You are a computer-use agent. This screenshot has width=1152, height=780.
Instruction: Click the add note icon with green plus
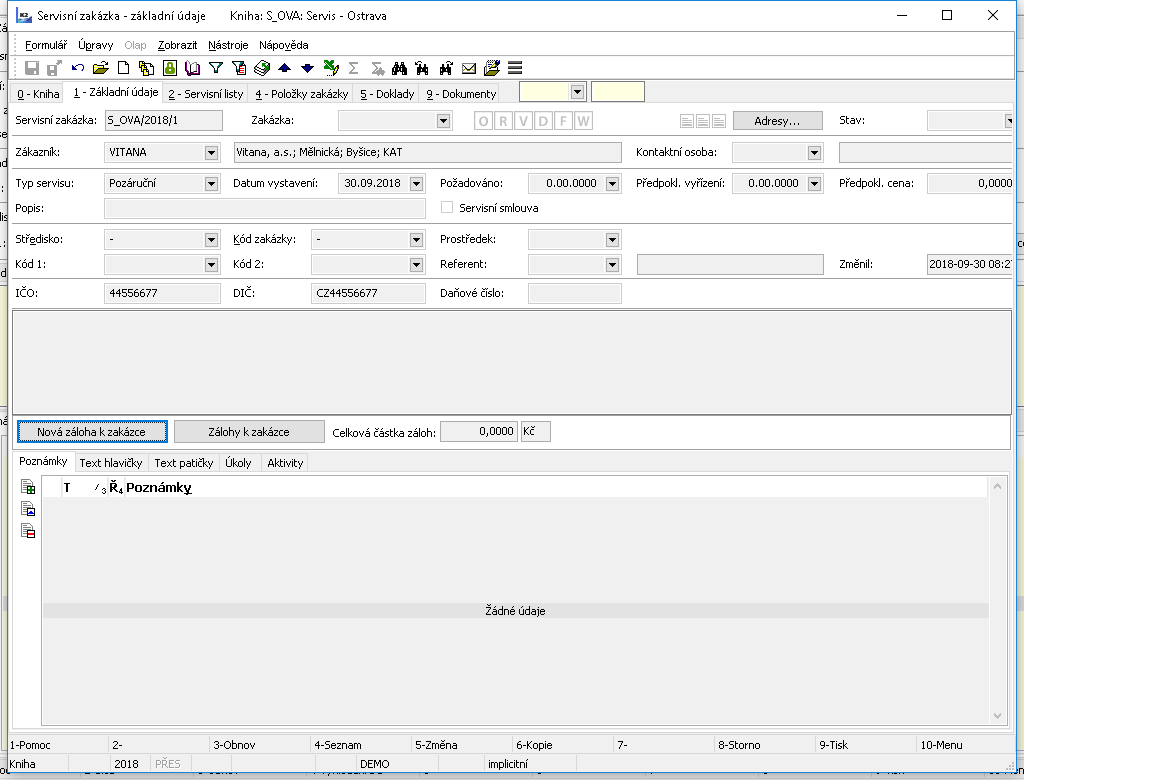tap(28, 488)
